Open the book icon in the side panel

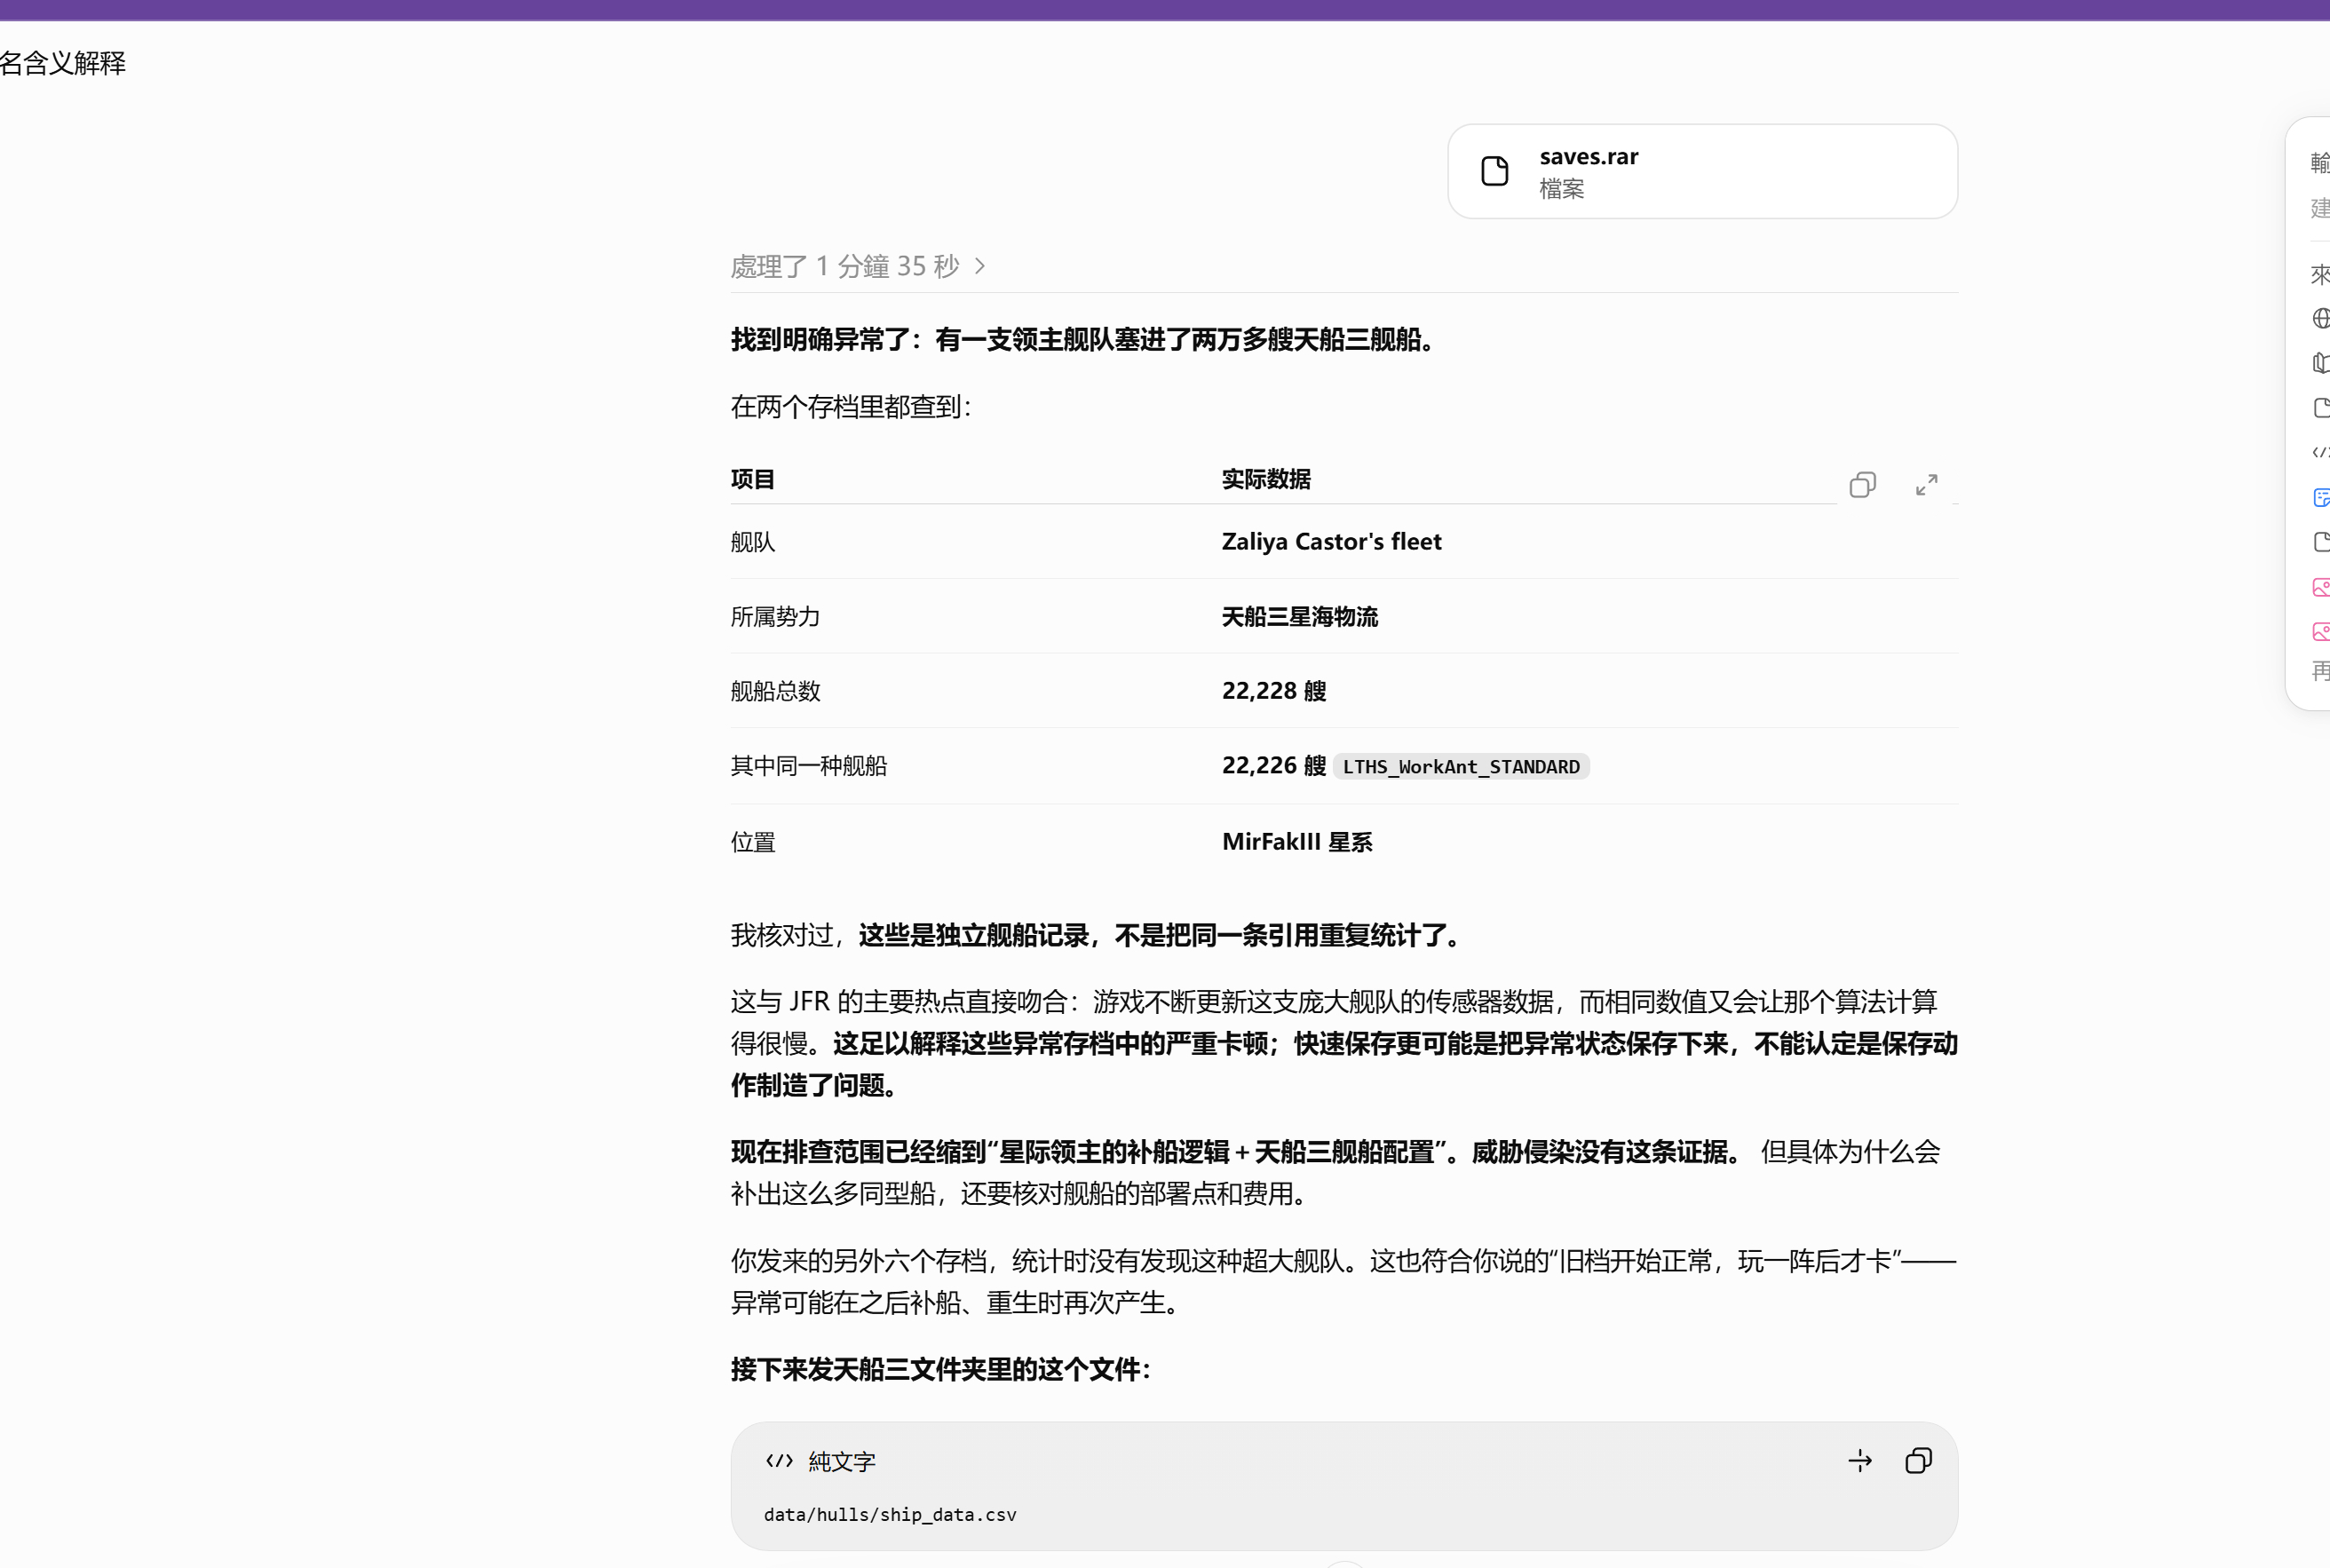pyautogui.click(x=2321, y=363)
